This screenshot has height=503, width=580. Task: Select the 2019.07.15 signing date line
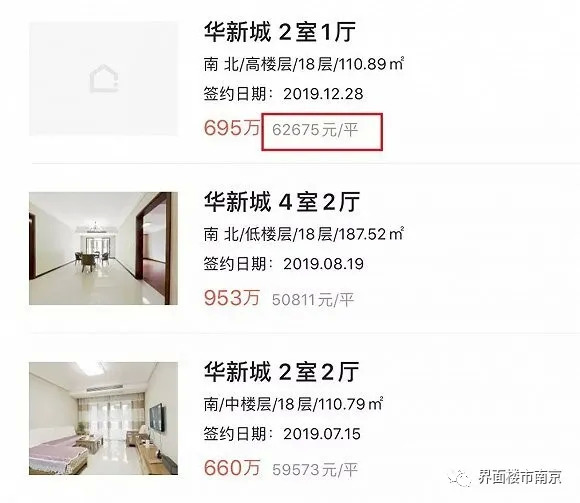pyautogui.click(x=282, y=433)
